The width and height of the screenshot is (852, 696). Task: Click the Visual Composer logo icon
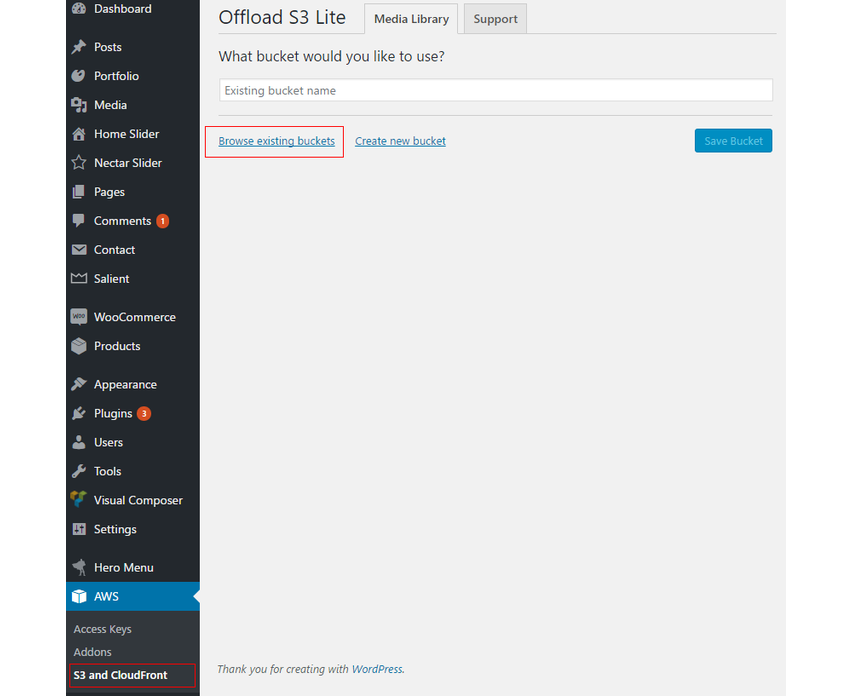click(79, 499)
